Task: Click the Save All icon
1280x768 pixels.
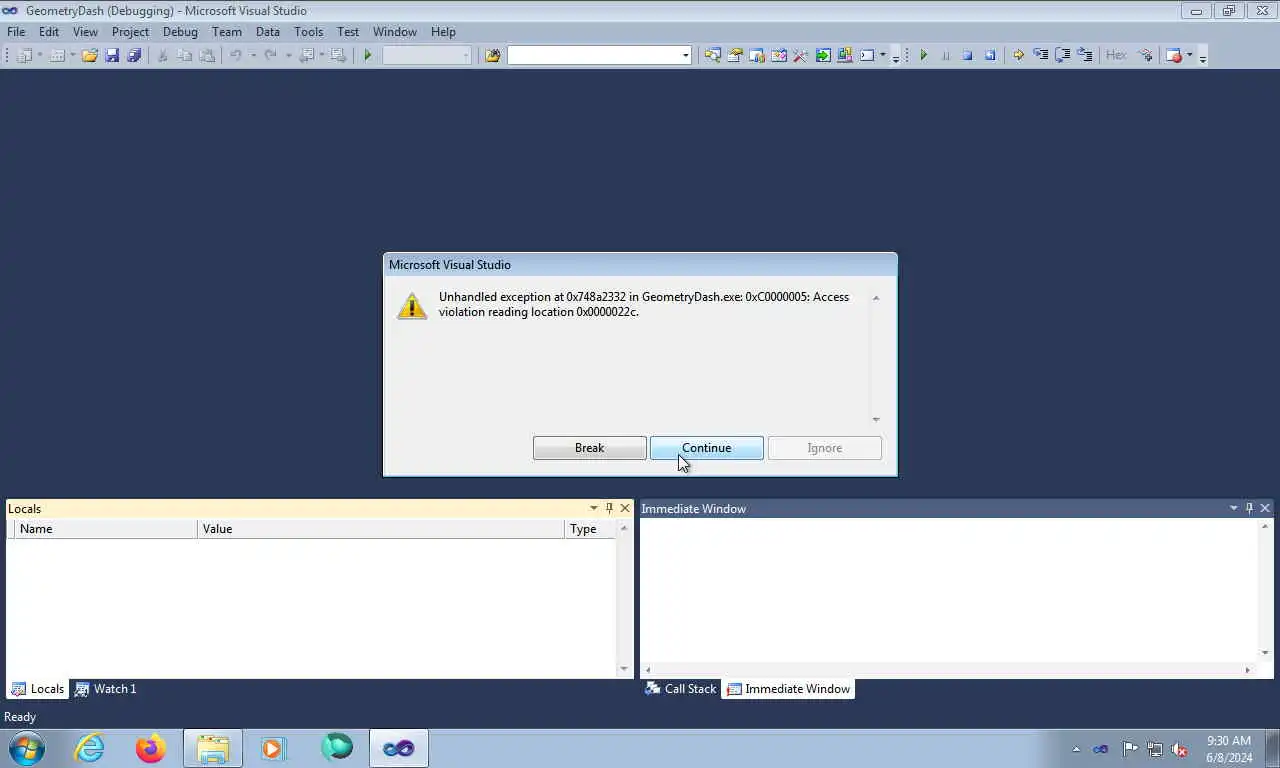Action: click(134, 55)
